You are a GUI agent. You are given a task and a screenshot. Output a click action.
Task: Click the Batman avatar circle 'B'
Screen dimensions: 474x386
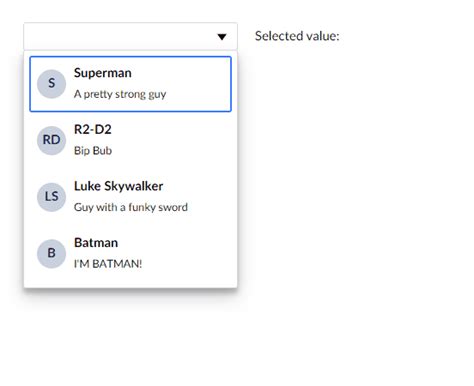tap(51, 254)
